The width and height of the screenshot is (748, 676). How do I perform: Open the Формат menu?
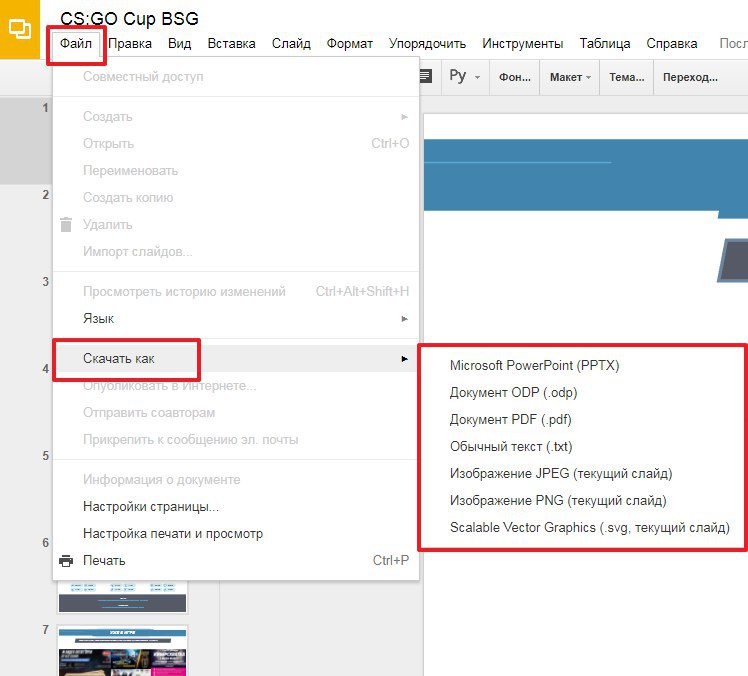coord(350,43)
